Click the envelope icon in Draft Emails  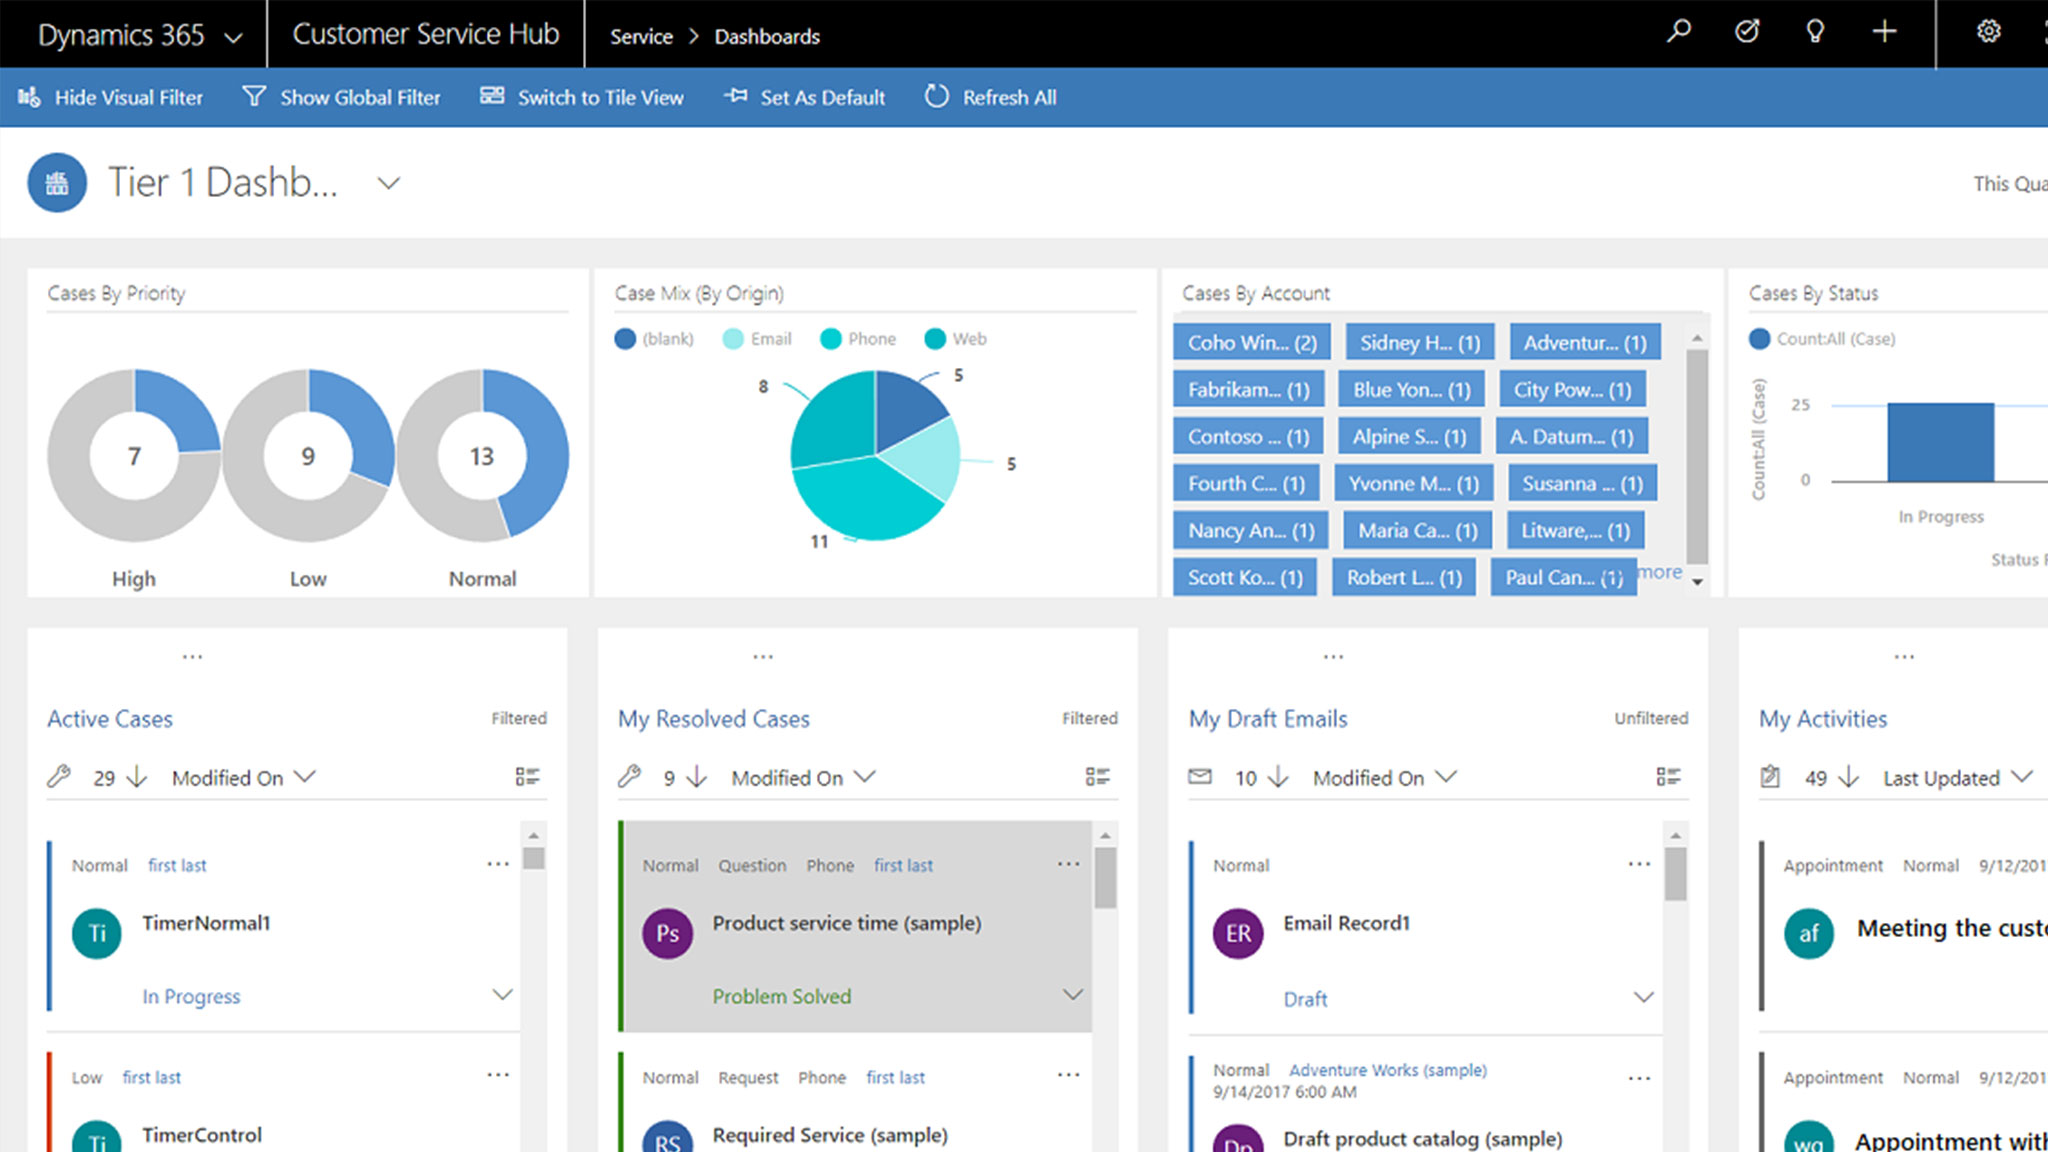1200,777
